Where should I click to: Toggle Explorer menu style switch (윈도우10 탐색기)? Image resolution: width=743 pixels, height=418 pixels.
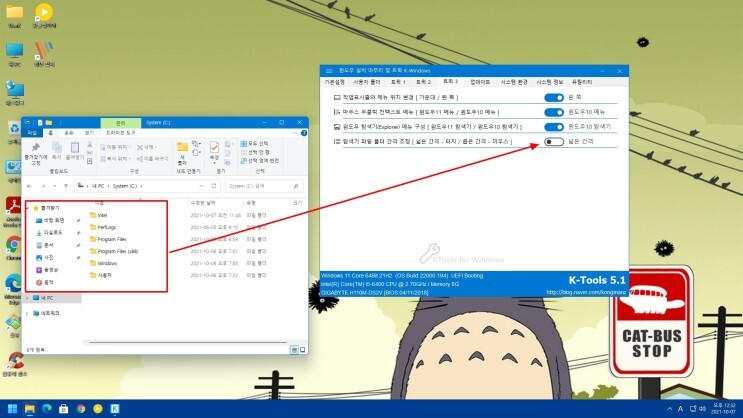(x=553, y=127)
